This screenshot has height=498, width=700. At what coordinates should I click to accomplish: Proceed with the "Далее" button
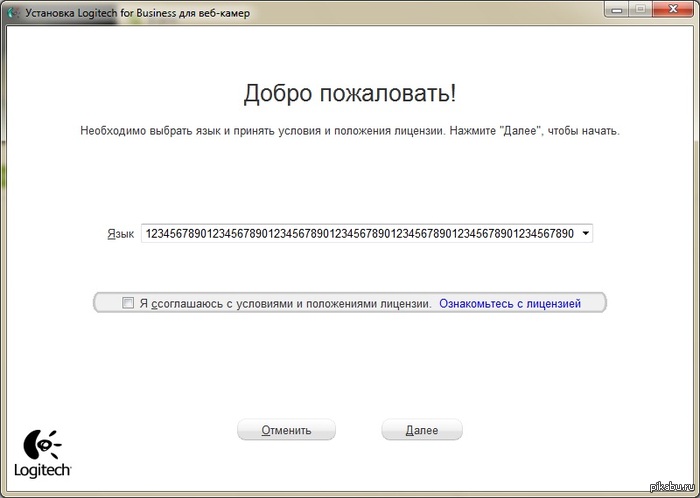tap(421, 430)
